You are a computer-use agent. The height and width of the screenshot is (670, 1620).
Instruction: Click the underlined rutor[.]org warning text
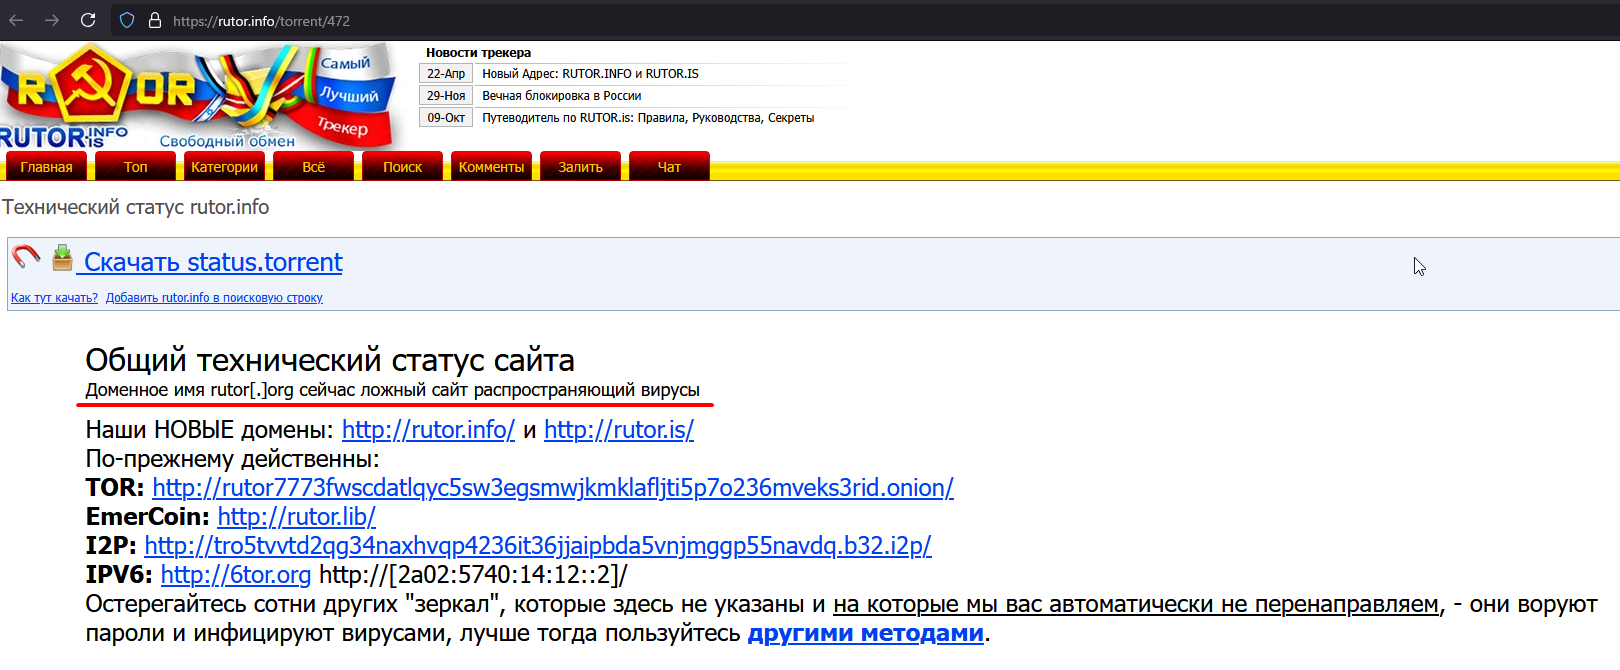(x=392, y=390)
